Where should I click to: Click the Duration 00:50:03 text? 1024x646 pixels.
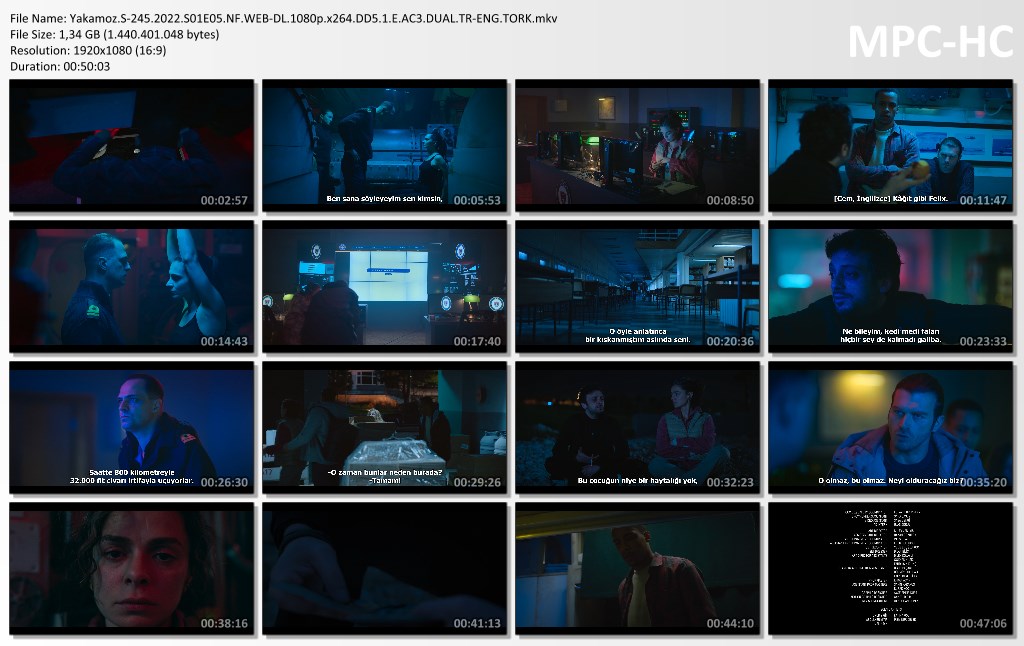60,66
